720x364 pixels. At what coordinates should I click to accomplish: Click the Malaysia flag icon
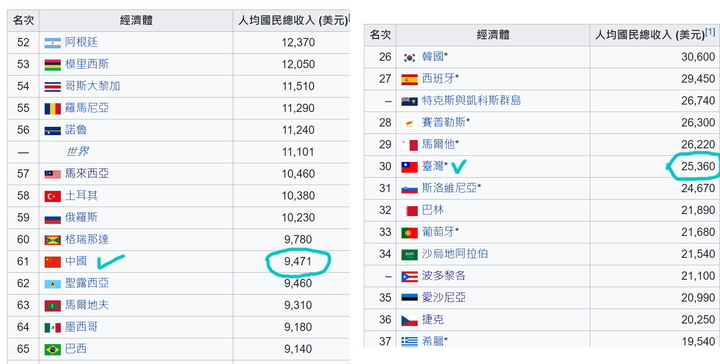tap(52, 174)
